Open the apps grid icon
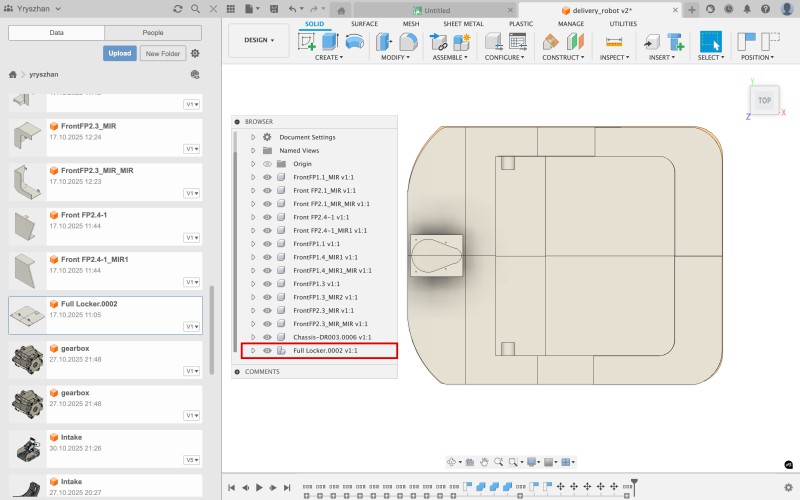Viewport: 800px width, 500px height. tap(231, 9)
